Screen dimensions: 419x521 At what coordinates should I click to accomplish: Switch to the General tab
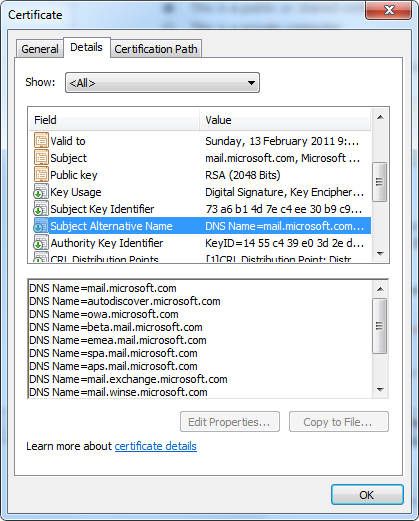point(40,49)
